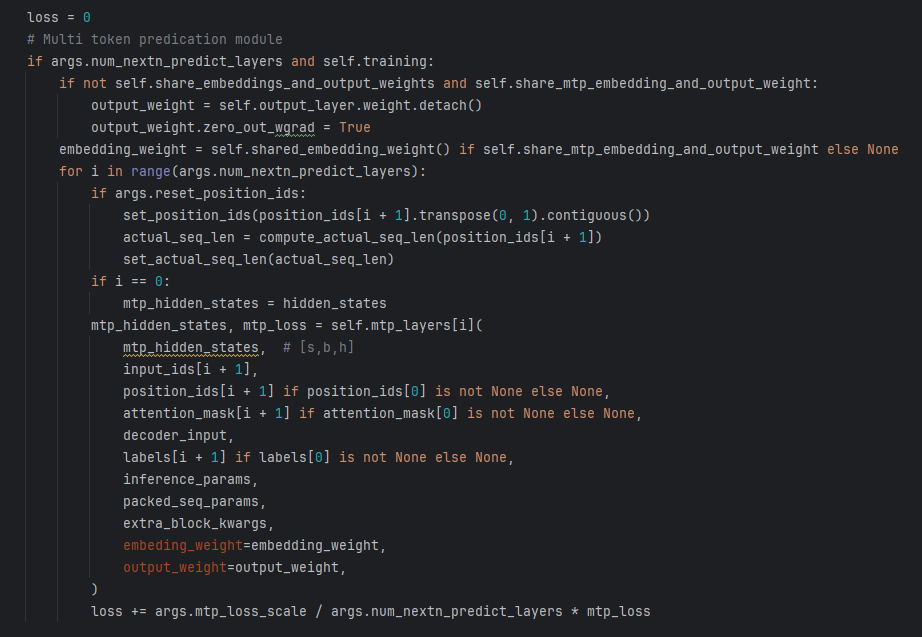Click the '# Multi token predication module' comment
Viewport: 922px width, 637px height.
155,39
